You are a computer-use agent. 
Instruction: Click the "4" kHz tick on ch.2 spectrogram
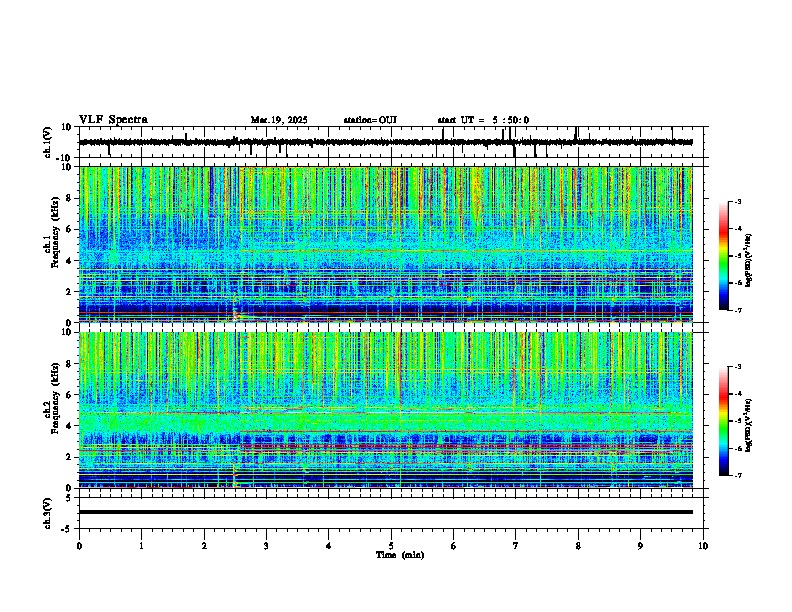click(70, 426)
